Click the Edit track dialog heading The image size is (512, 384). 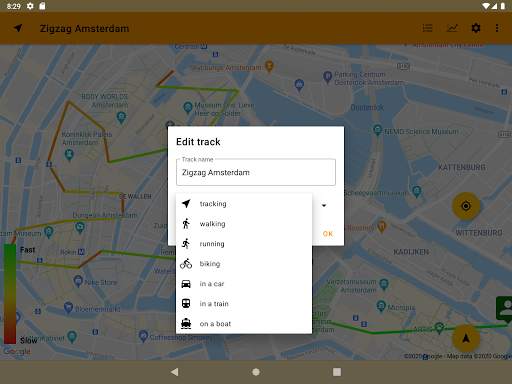coord(198,142)
